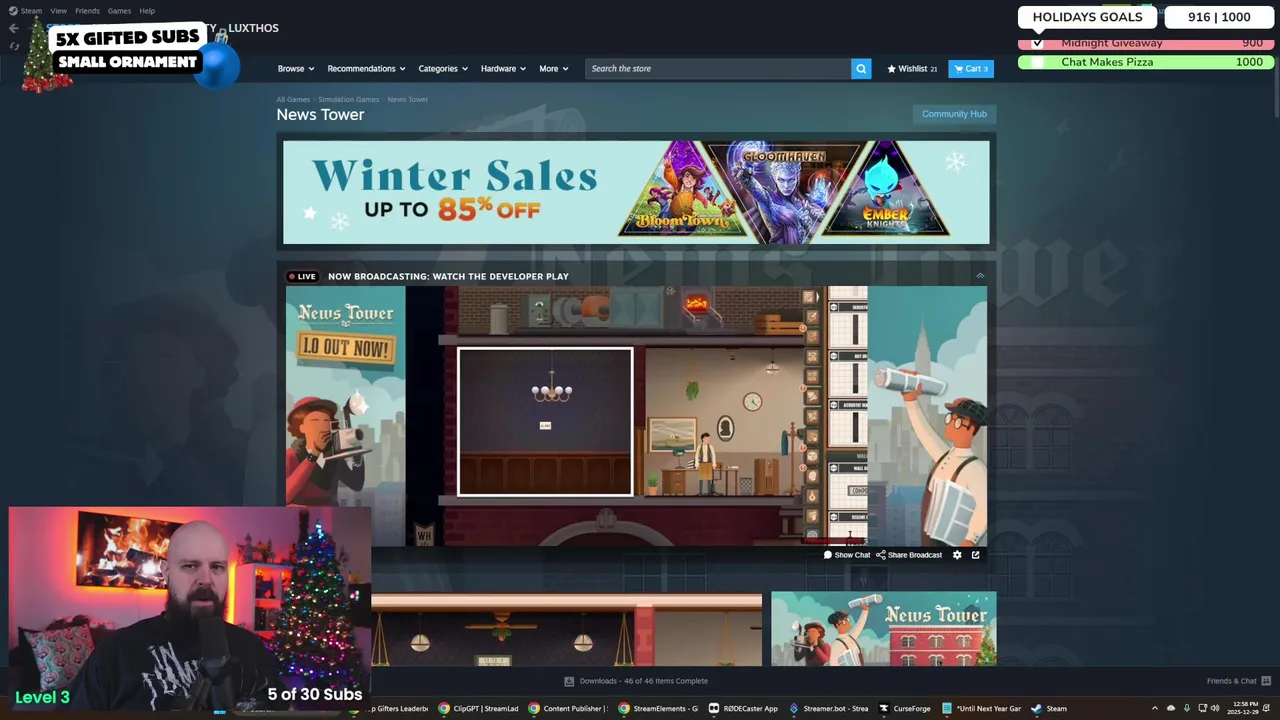Click the Steam taskbar button
The width and height of the screenshot is (1280, 720).
coord(1049,709)
